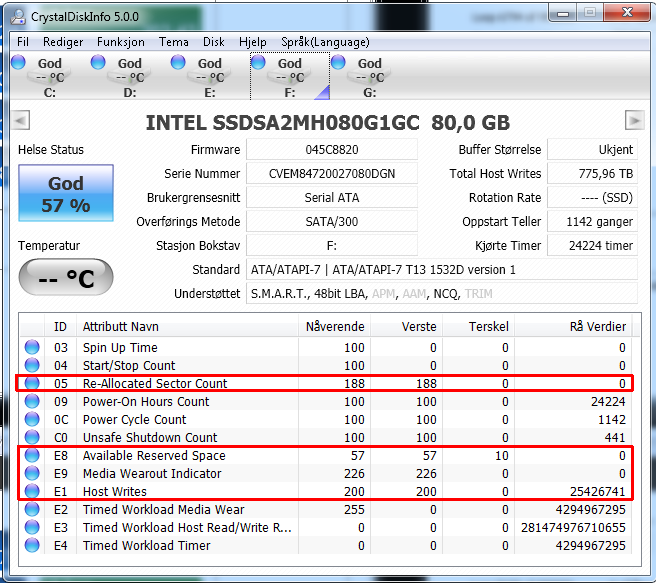656x583 pixels.
Task: Click the Power Cycle Count attribute name
Action: 134,419
